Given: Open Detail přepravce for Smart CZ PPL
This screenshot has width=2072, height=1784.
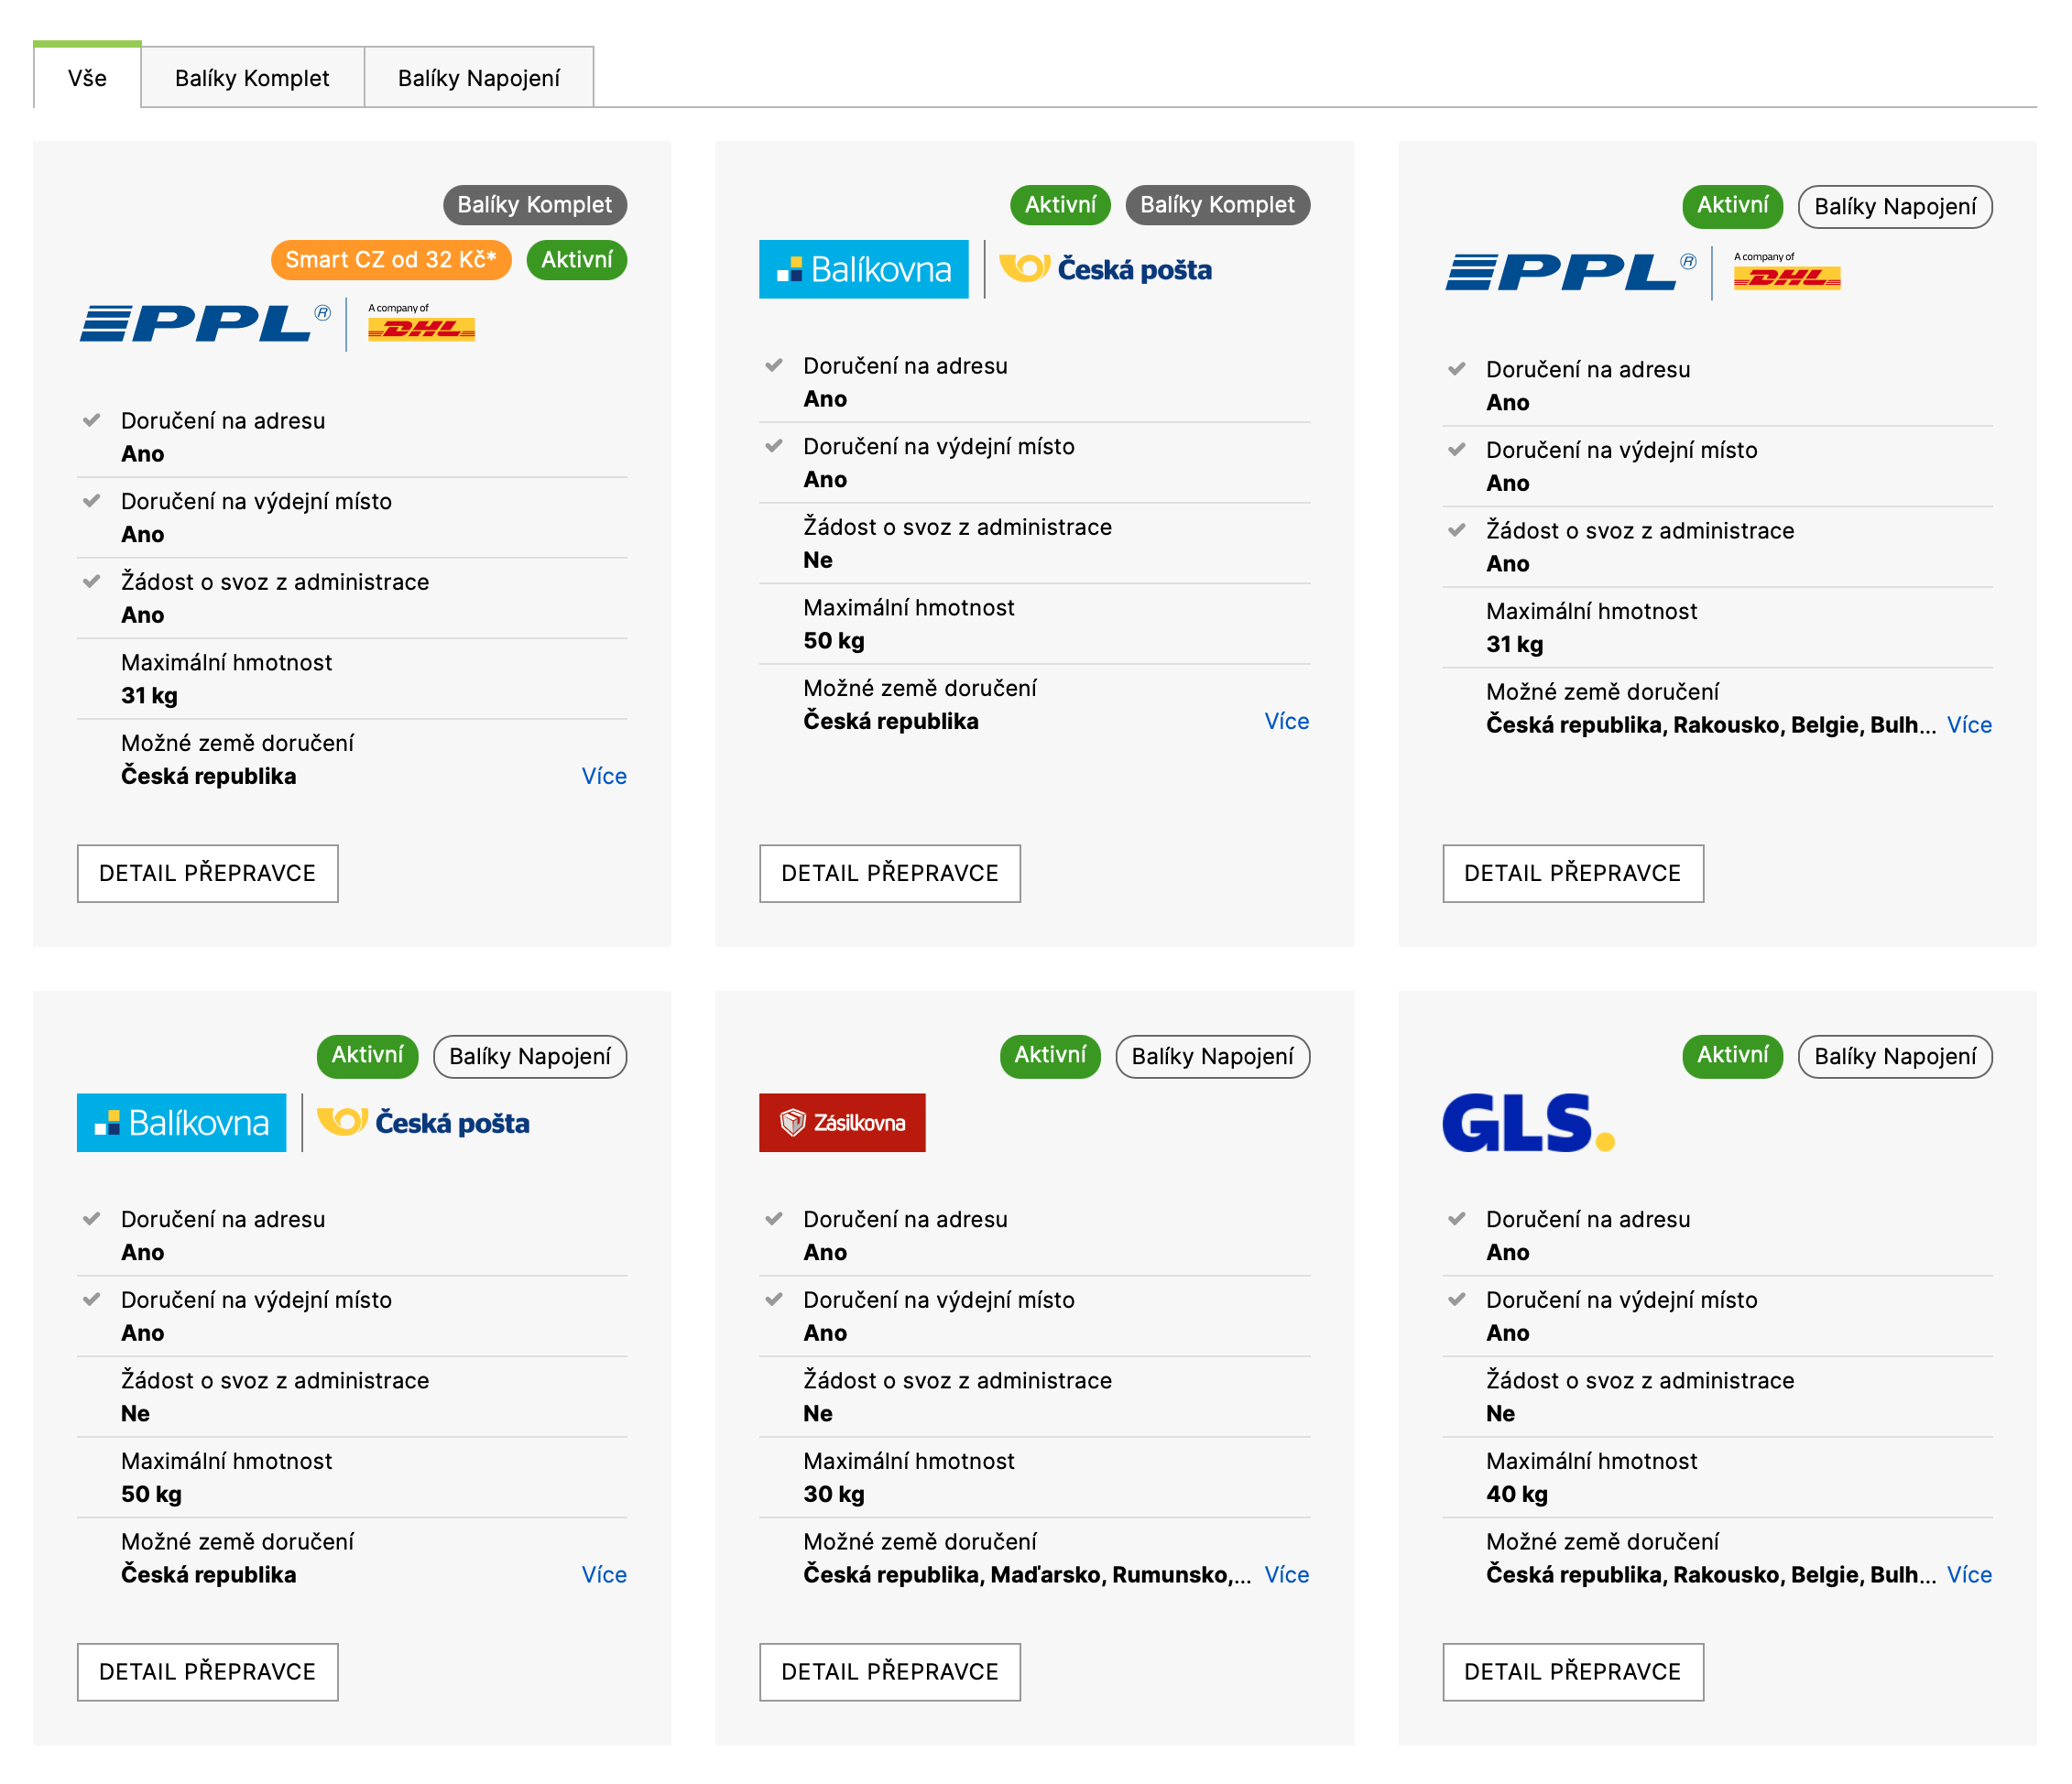Looking at the screenshot, I should tap(207, 873).
